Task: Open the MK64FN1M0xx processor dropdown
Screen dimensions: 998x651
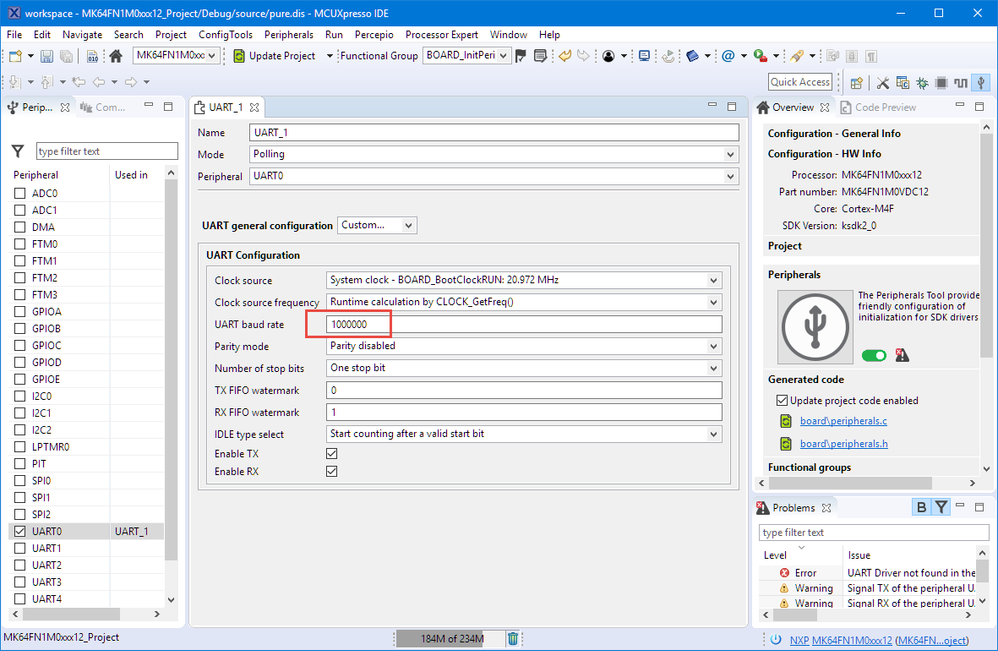Action: pos(177,55)
